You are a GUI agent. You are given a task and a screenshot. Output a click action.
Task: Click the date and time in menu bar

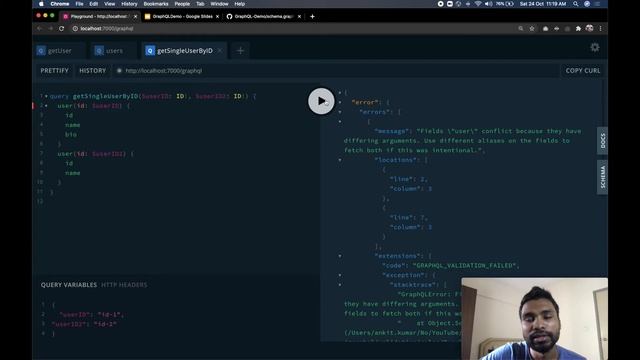pos(543,4)
